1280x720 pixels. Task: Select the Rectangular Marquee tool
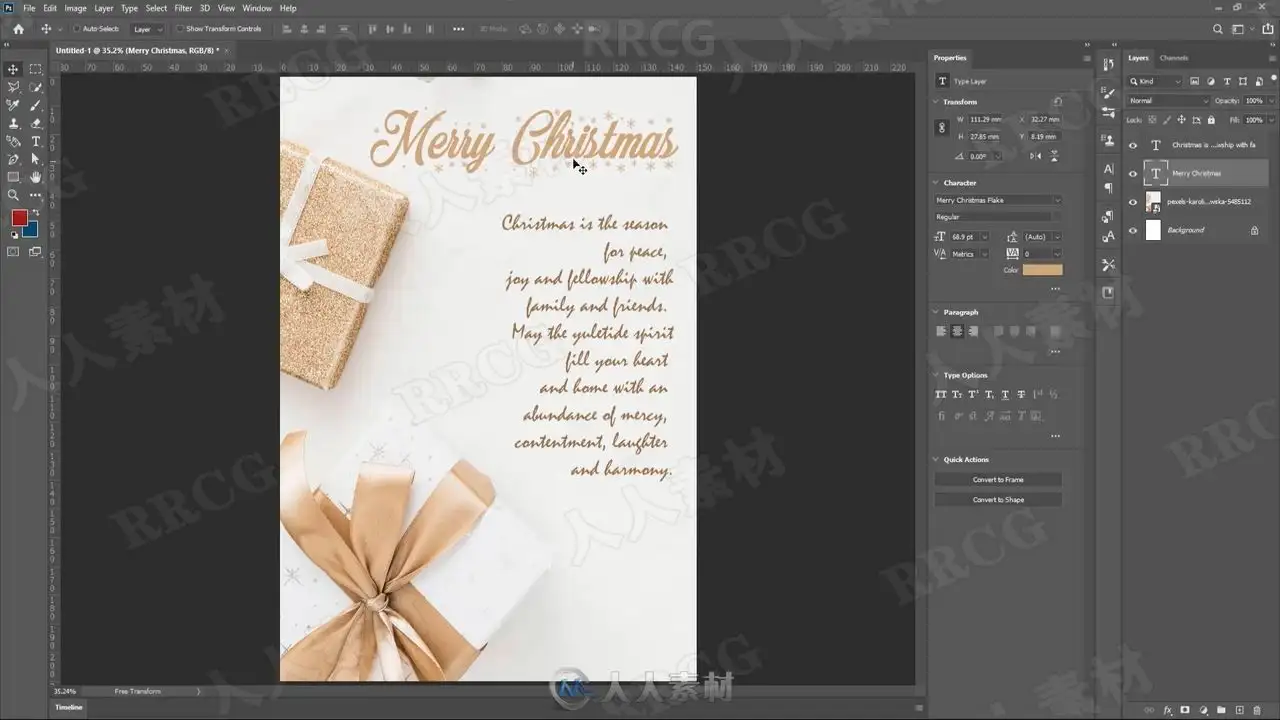[35, 69]
